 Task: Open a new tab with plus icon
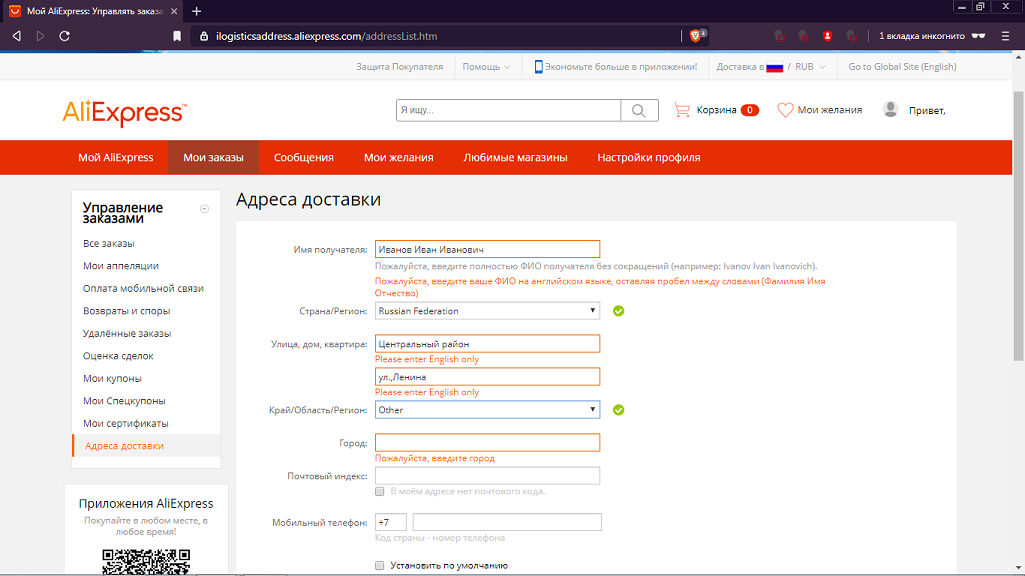196,11
